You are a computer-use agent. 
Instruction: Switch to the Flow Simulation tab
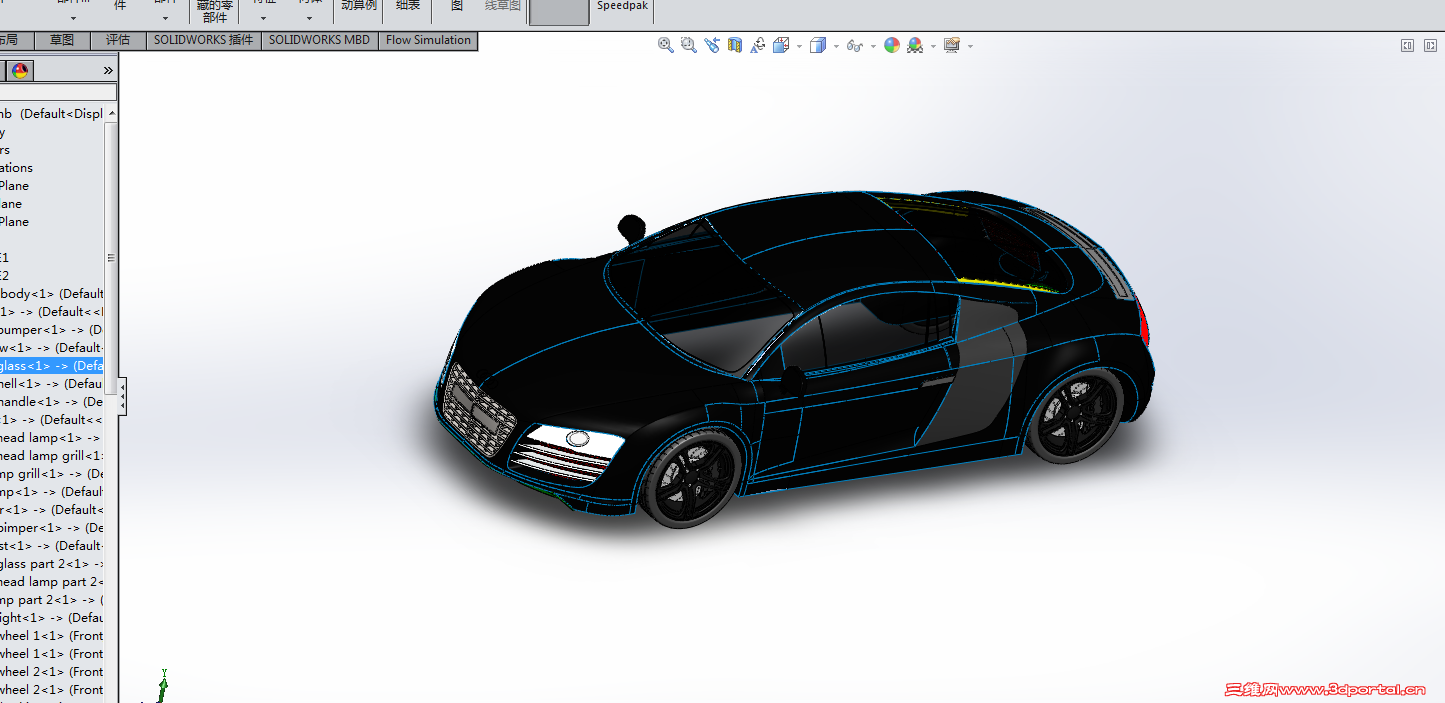click(428, 40)
